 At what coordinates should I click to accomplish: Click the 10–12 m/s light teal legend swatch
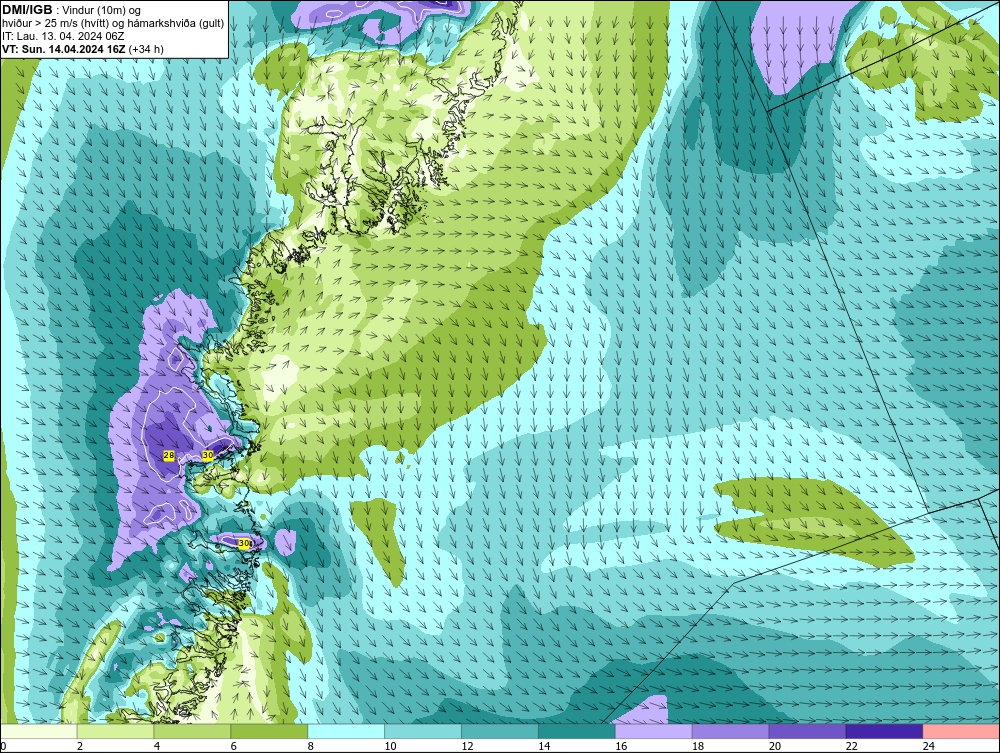click(x=423, y=732)
